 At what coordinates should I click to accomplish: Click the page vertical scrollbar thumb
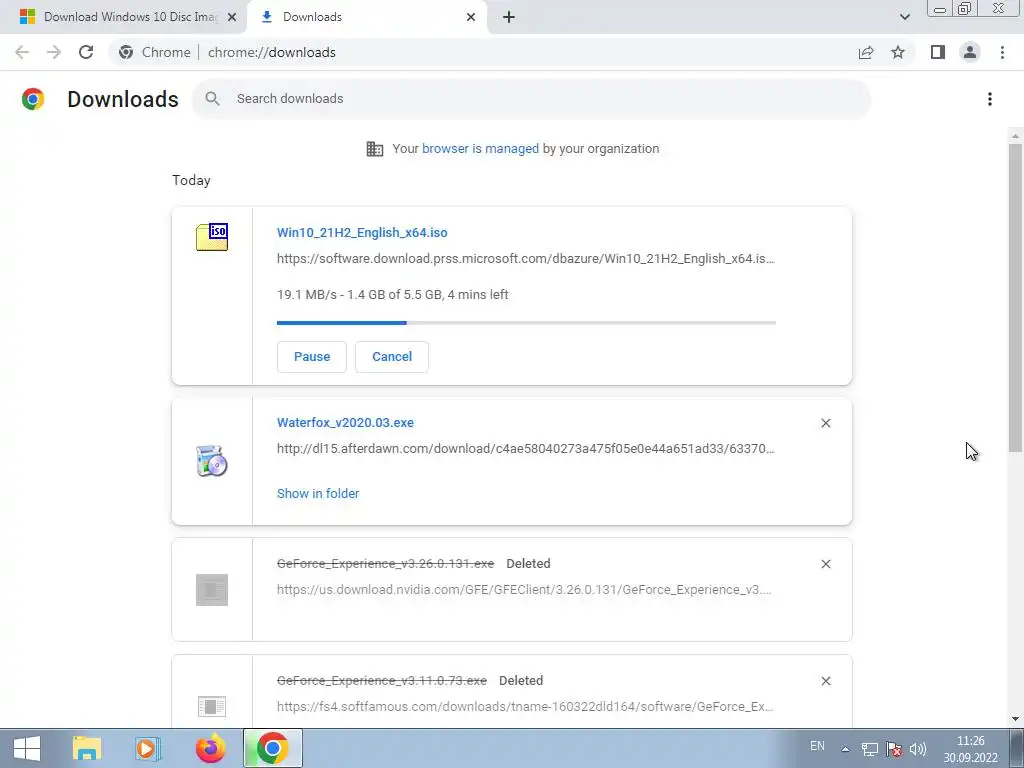point(1015,297)
